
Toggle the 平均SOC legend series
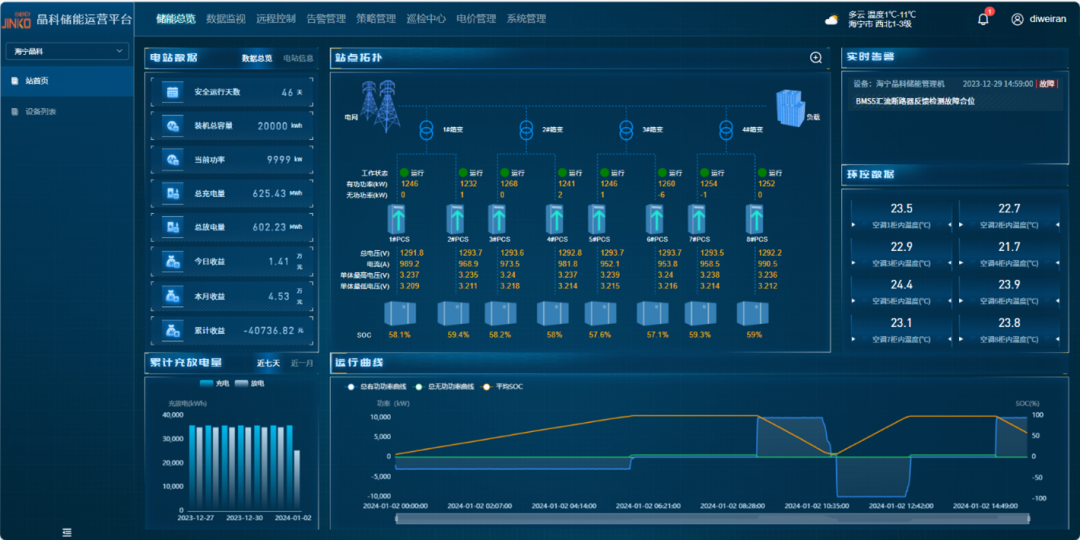(x=503, y=386)
